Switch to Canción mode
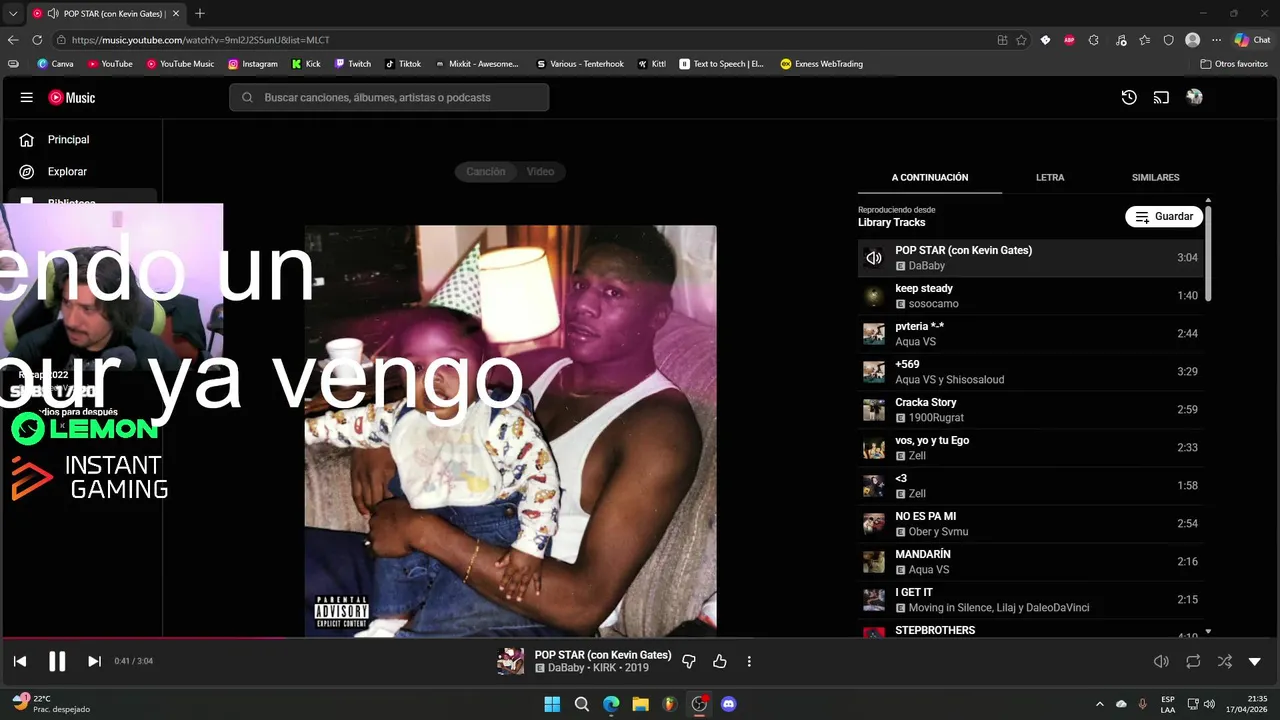 pos(485,172)
